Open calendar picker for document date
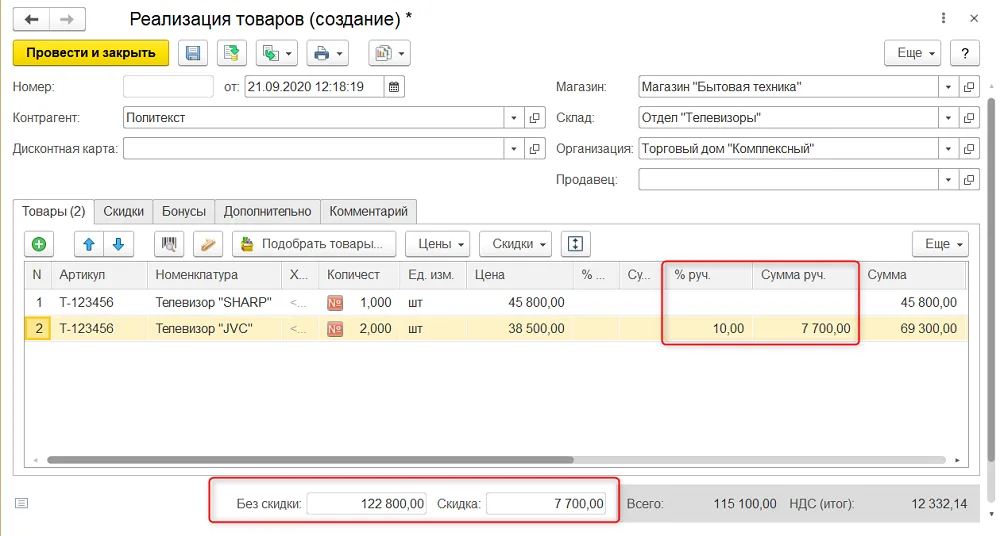Image resolution: width=1000 pixels, height=536 pixels. (x=394, y=87)
